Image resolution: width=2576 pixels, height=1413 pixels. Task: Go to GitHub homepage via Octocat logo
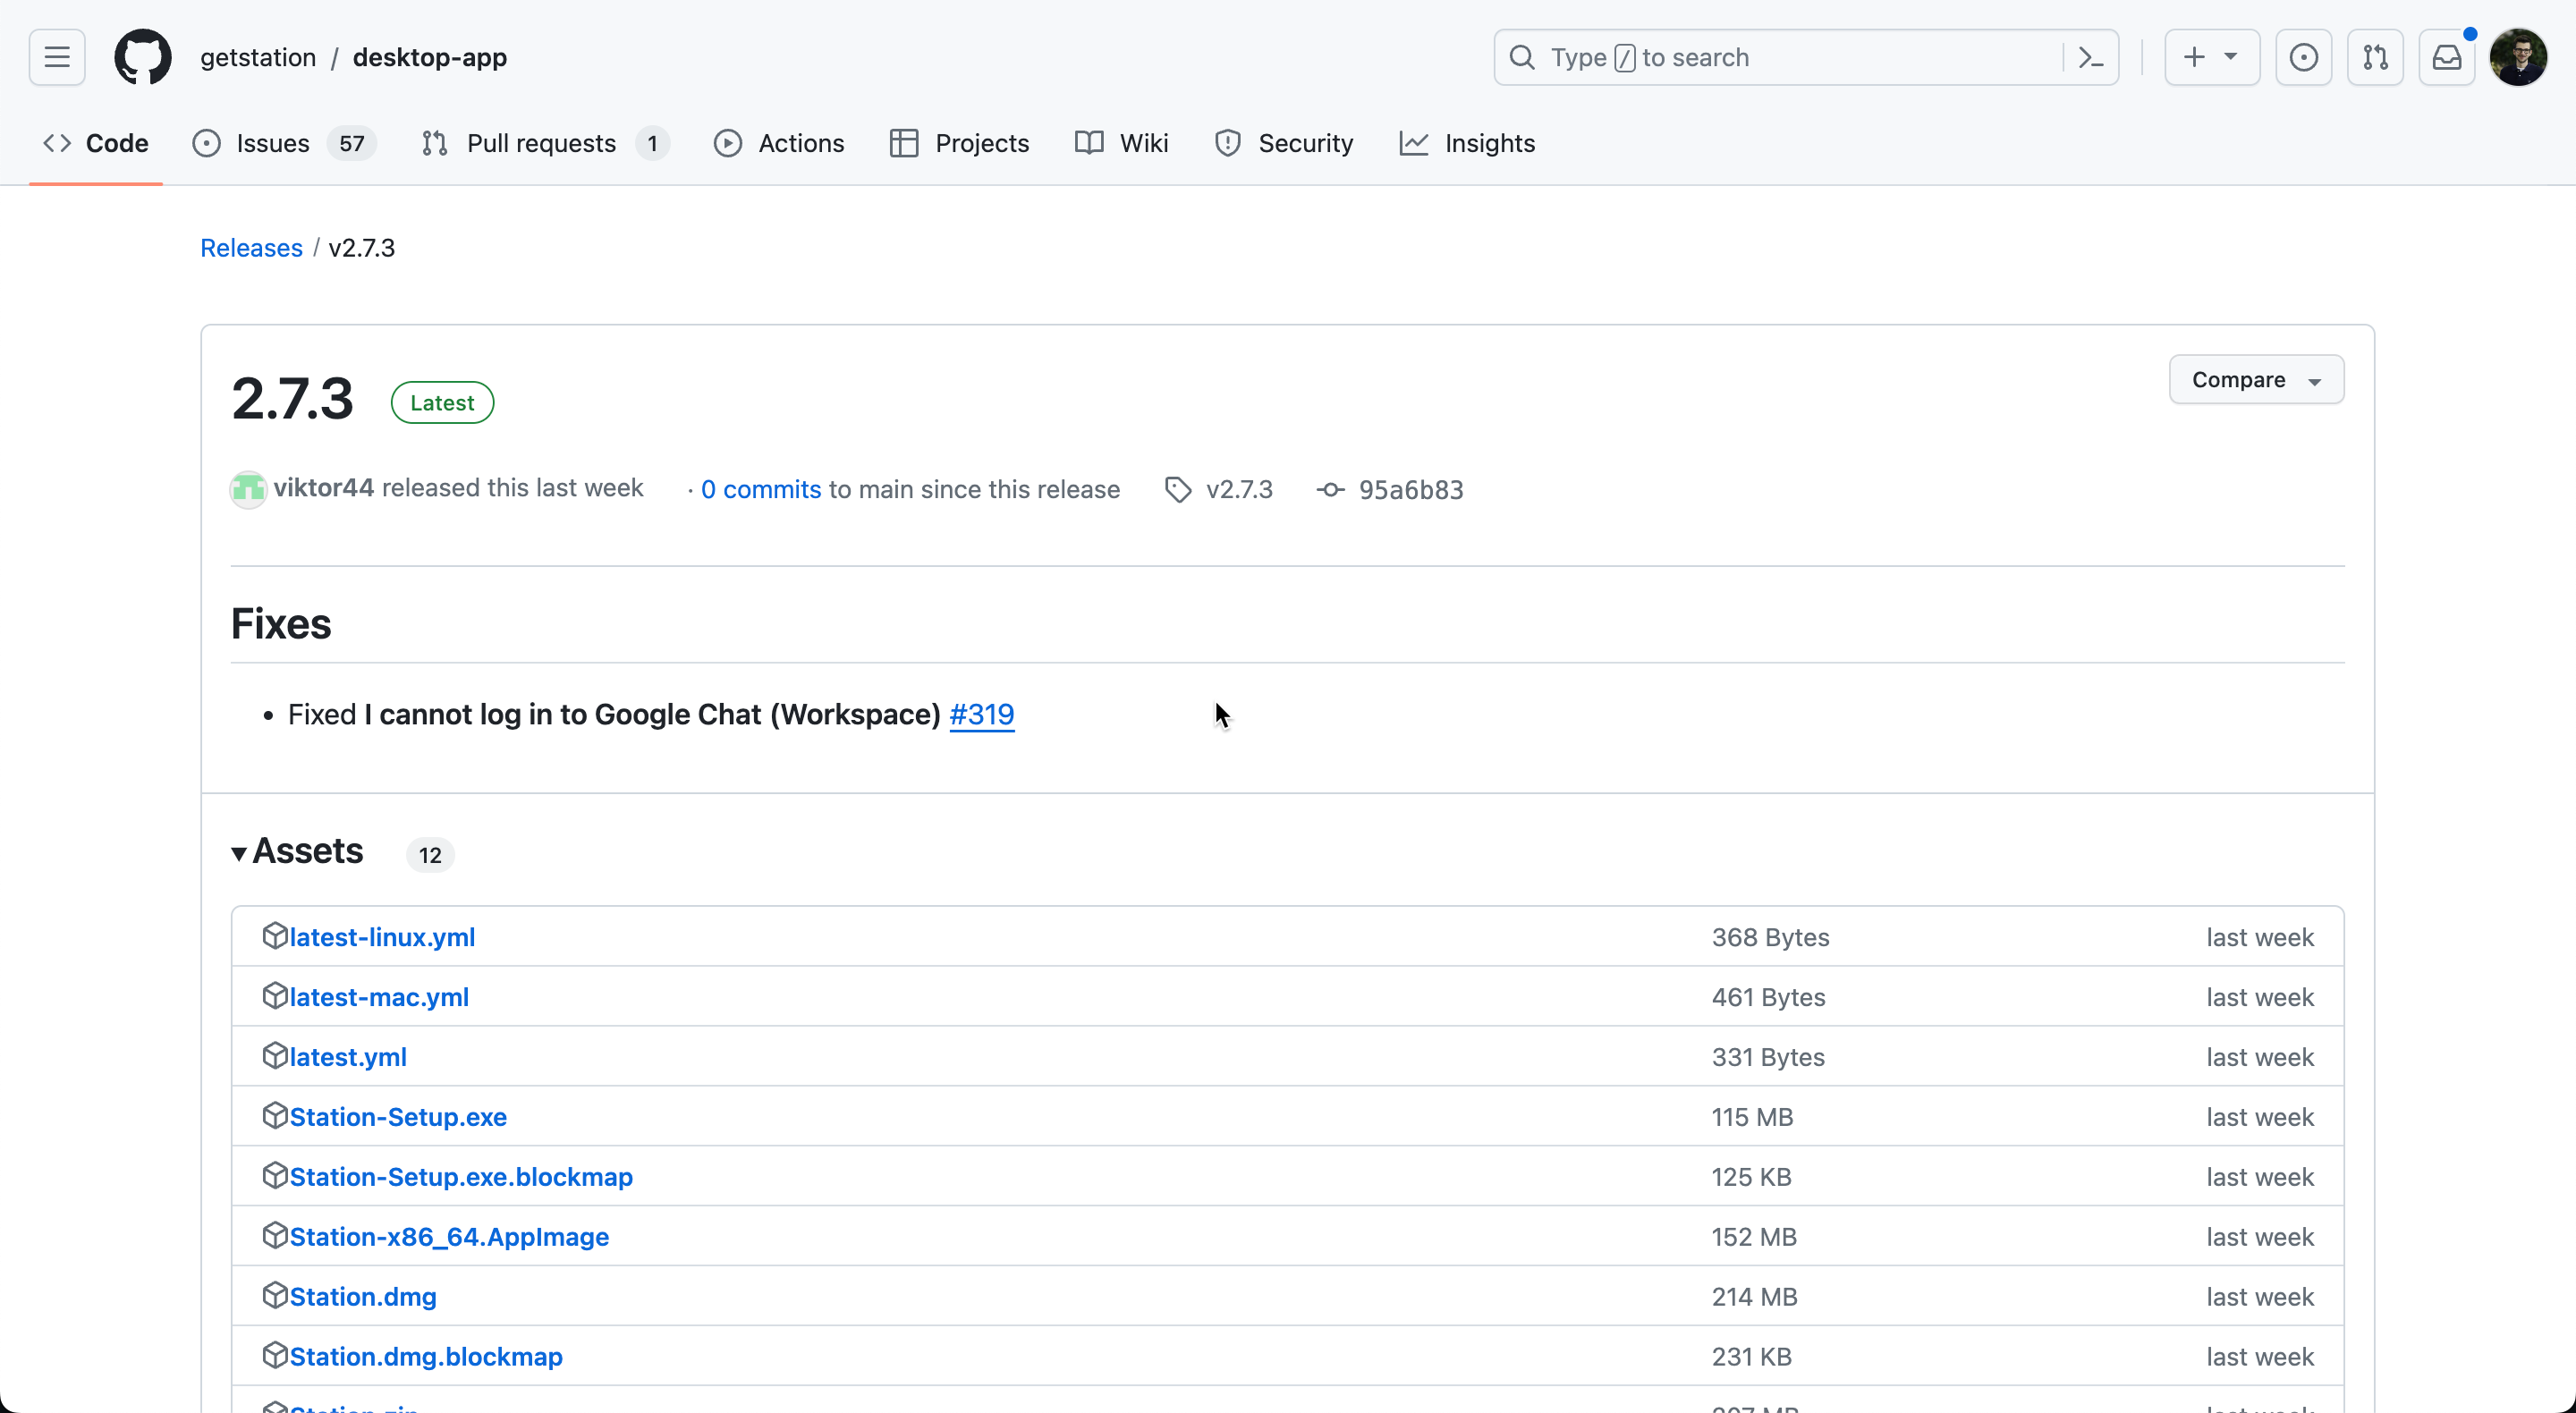tap(143, 57)
